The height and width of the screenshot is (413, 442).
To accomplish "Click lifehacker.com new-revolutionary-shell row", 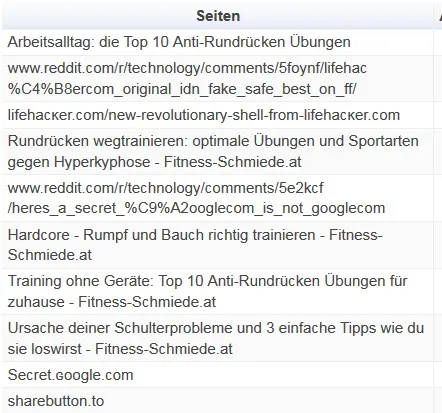I will pos(218,115).
